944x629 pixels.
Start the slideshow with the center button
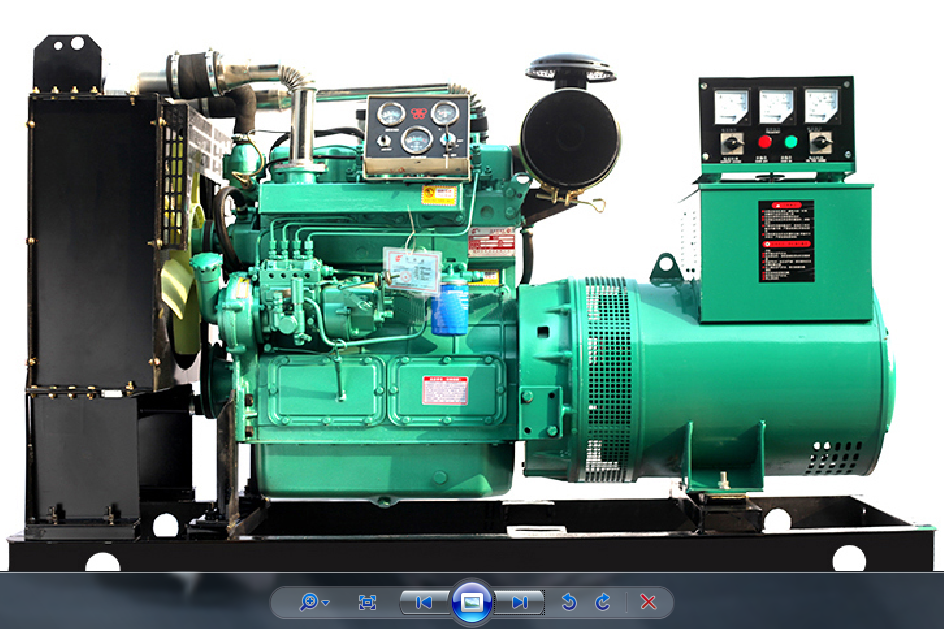tap(471, 601)
